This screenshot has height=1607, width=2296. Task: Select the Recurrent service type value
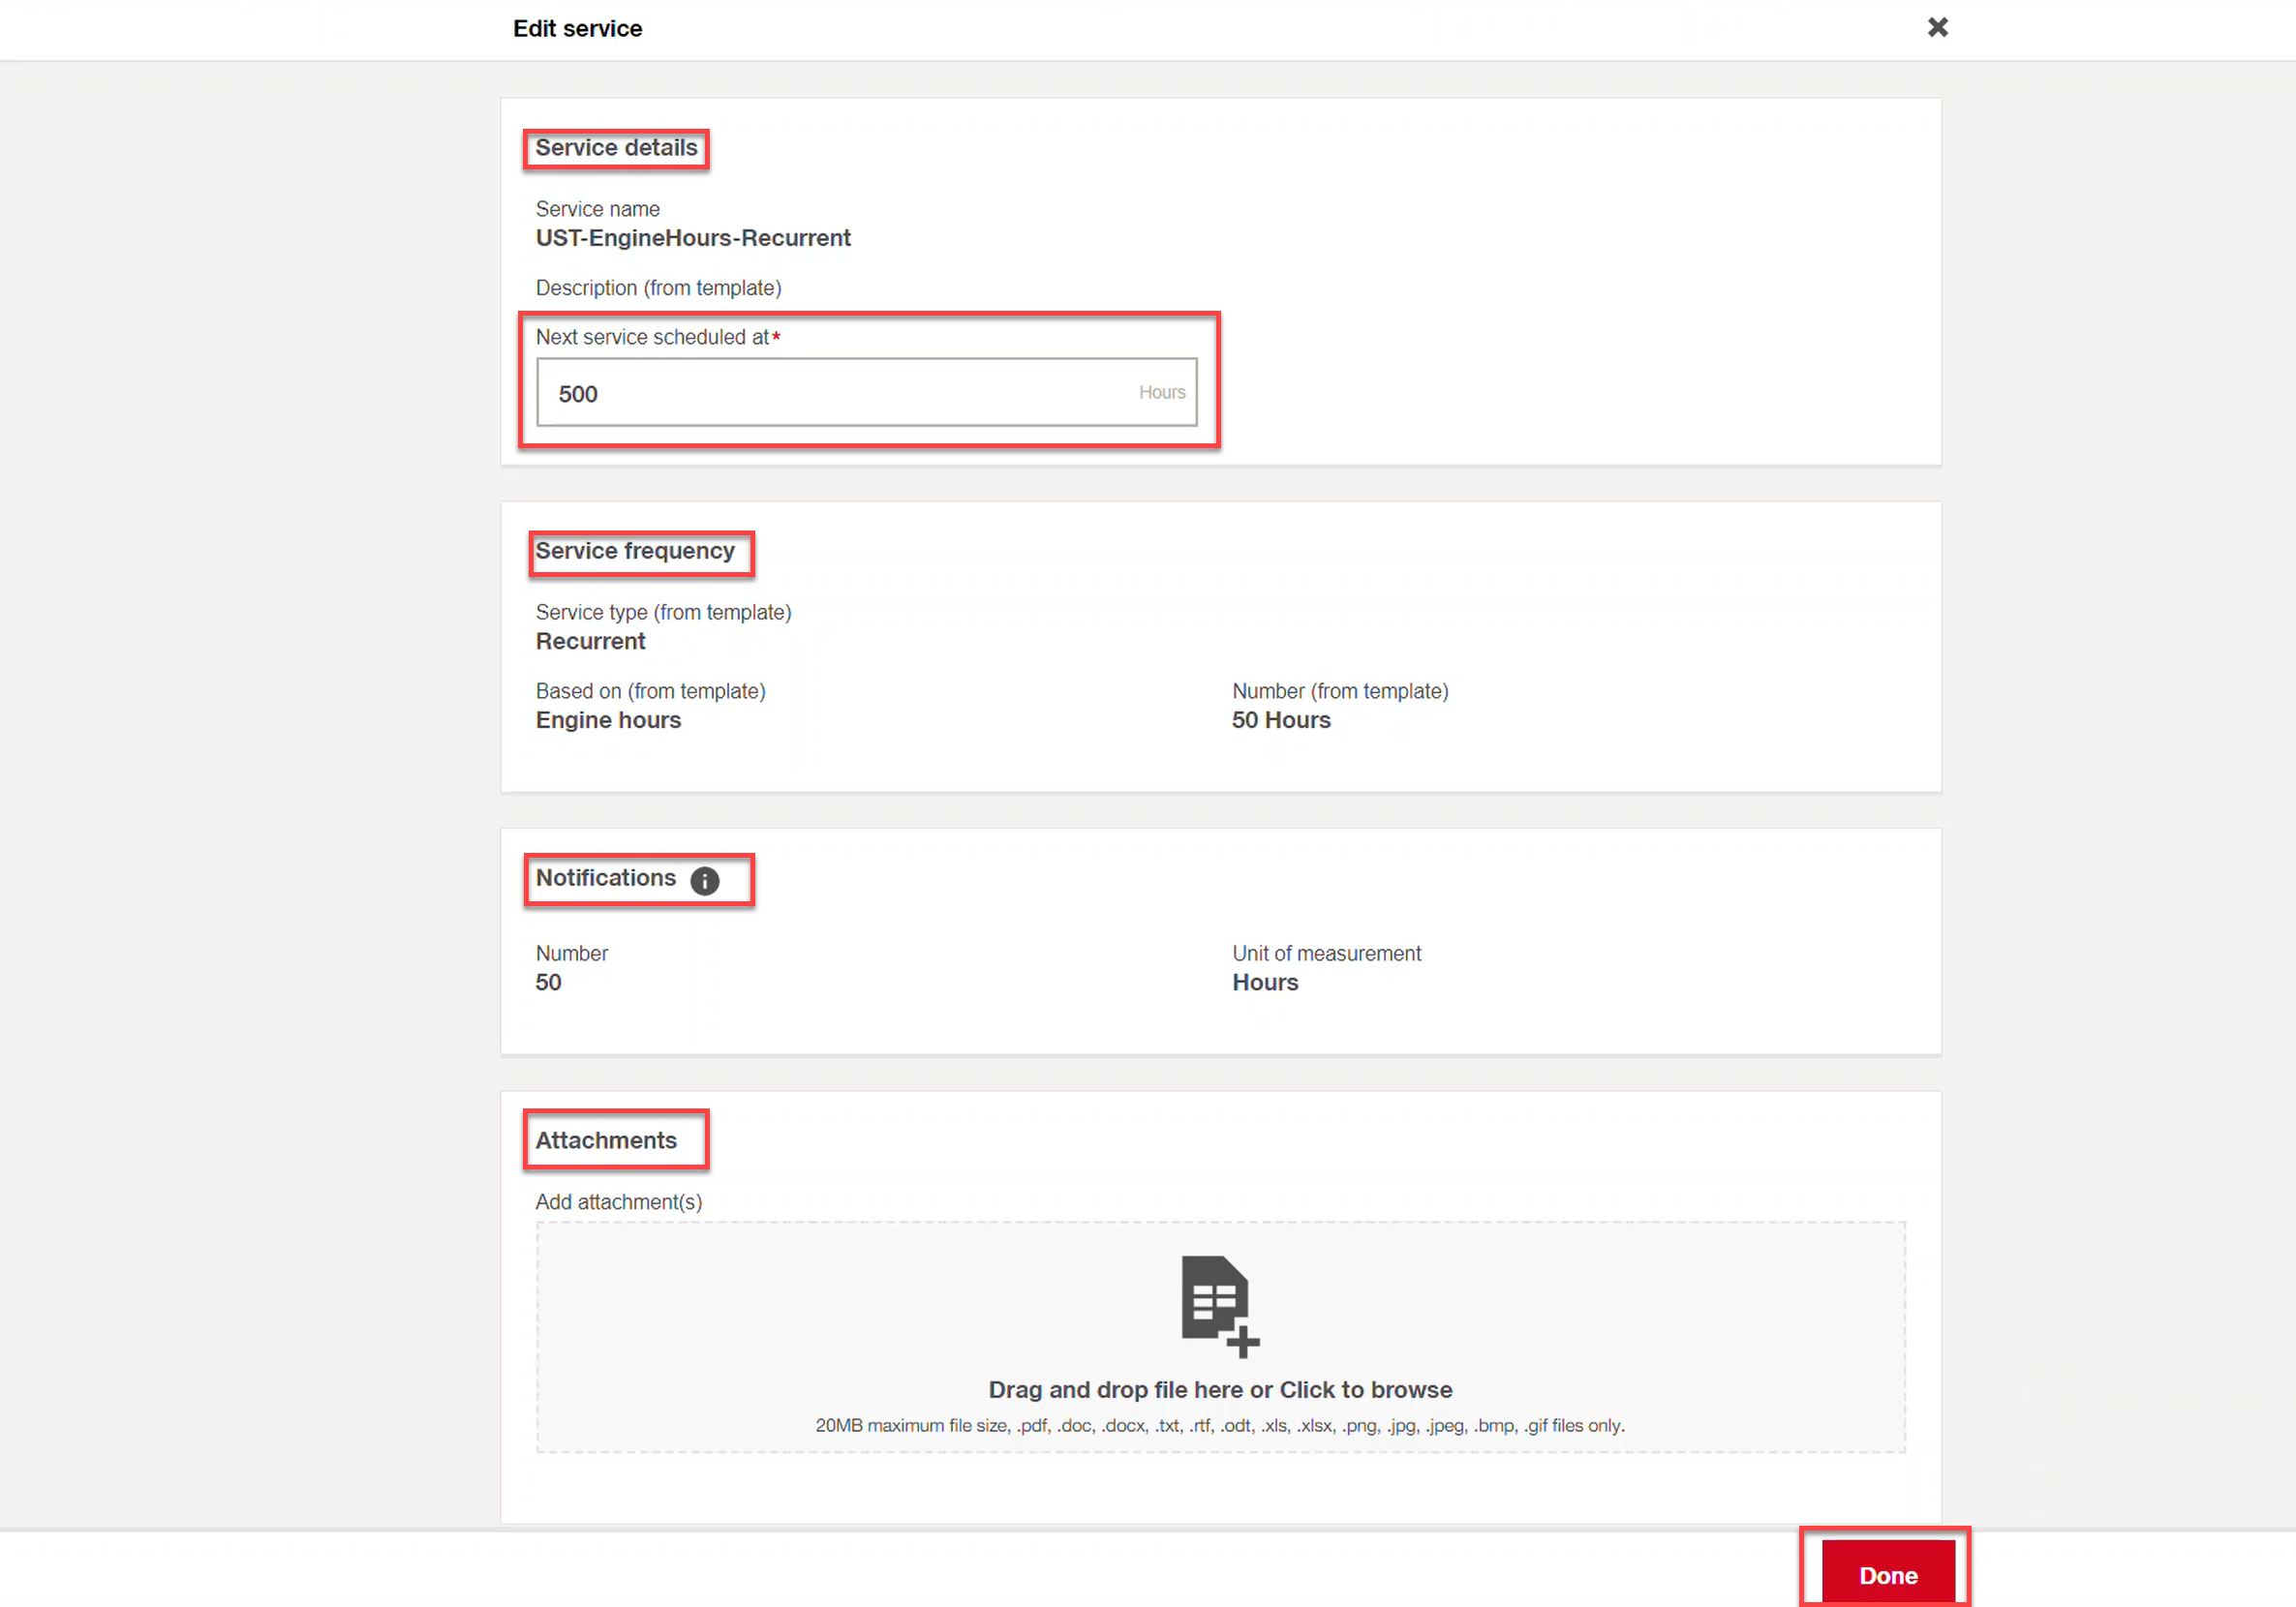(591, 641)
